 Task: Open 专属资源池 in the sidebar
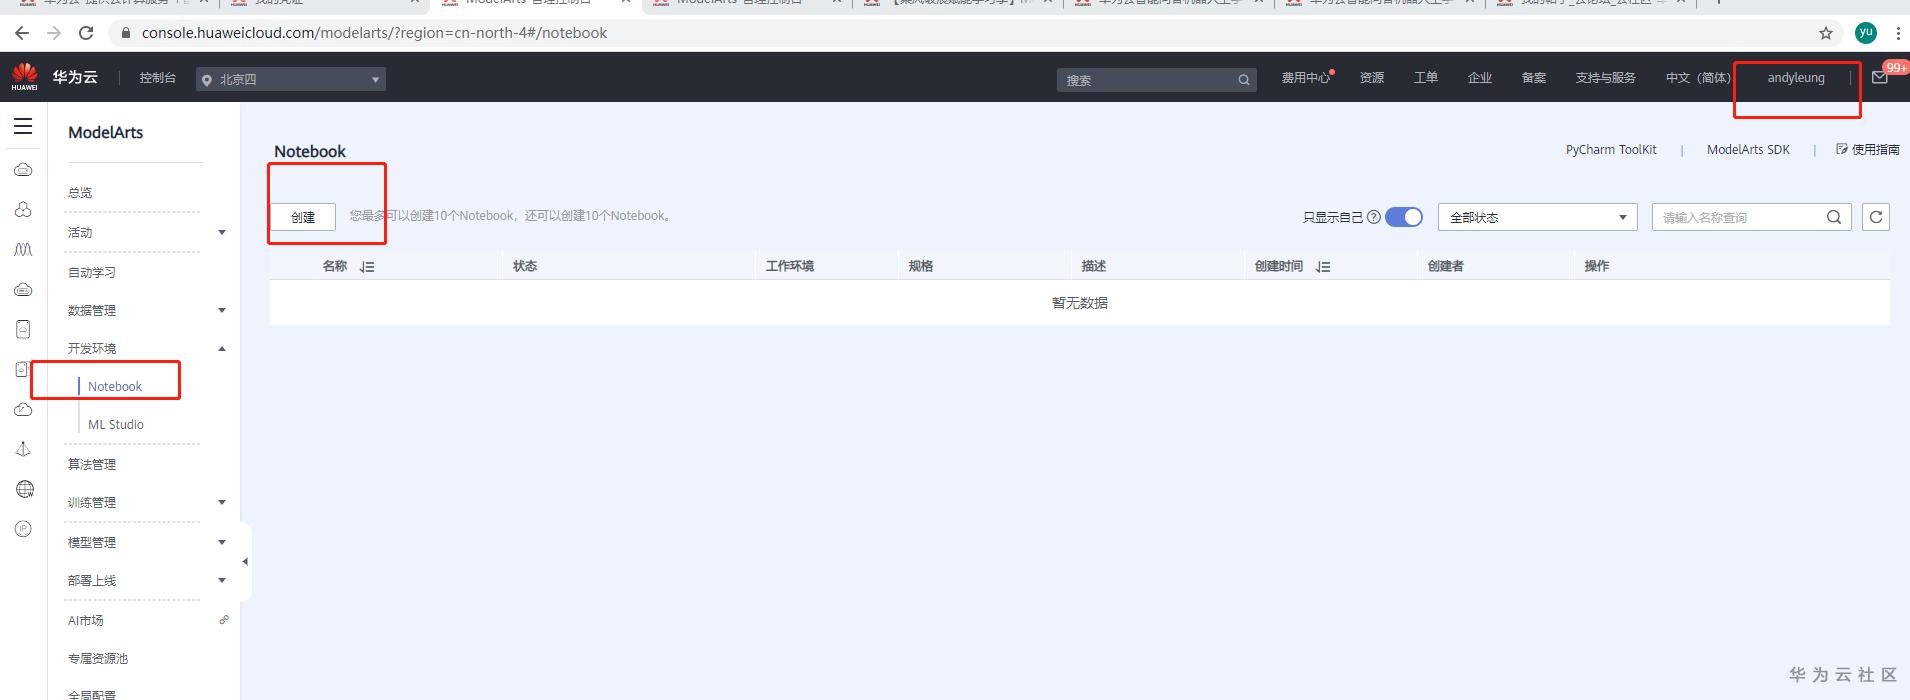[x=98, y=658]
